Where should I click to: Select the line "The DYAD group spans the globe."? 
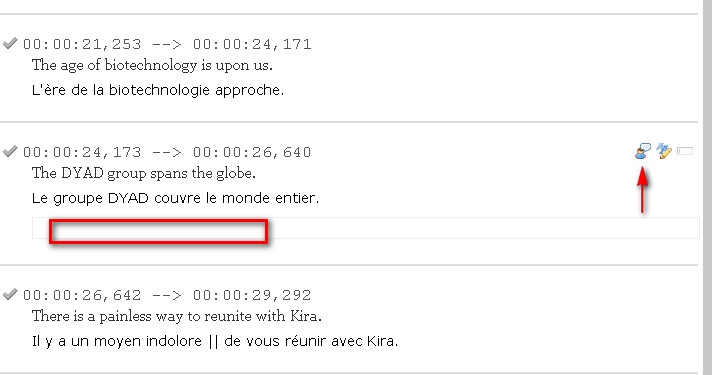143,173
